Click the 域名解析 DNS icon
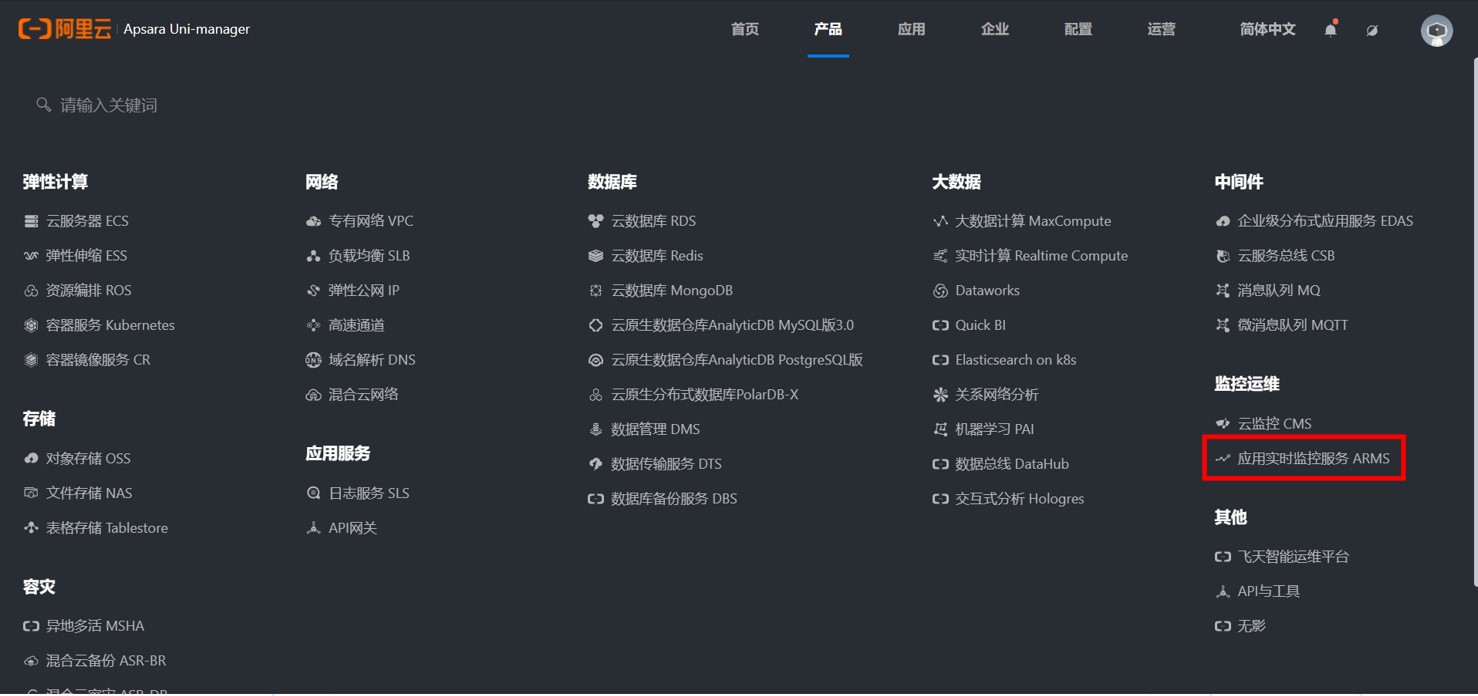 [x=313, y=360]
